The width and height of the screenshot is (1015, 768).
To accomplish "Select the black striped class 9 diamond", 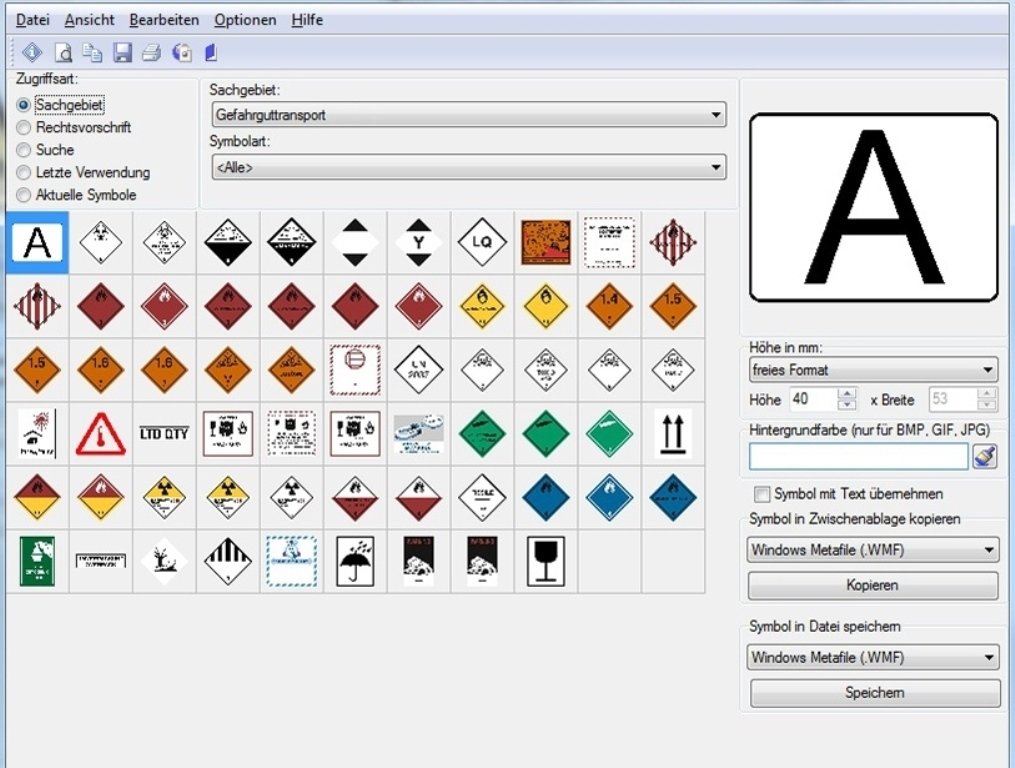I will [228, 561].
